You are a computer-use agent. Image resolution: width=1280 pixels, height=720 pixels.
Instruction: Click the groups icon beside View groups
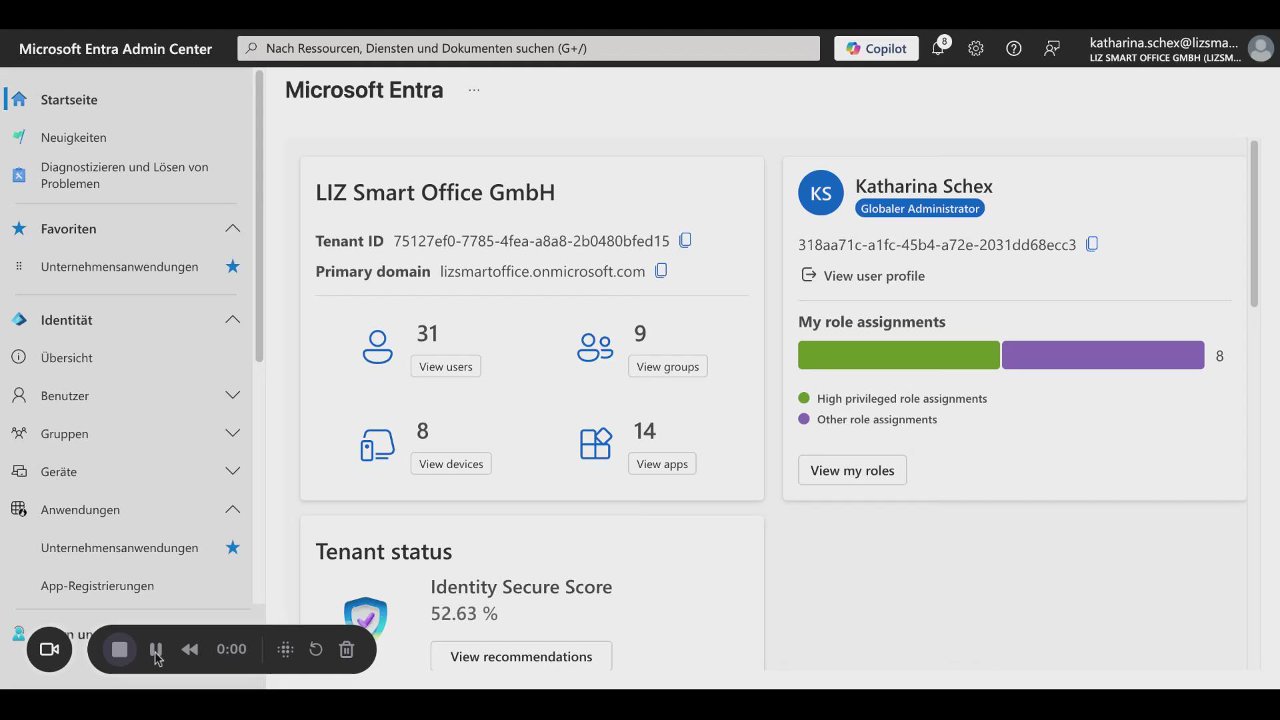[x=595, y=346]
